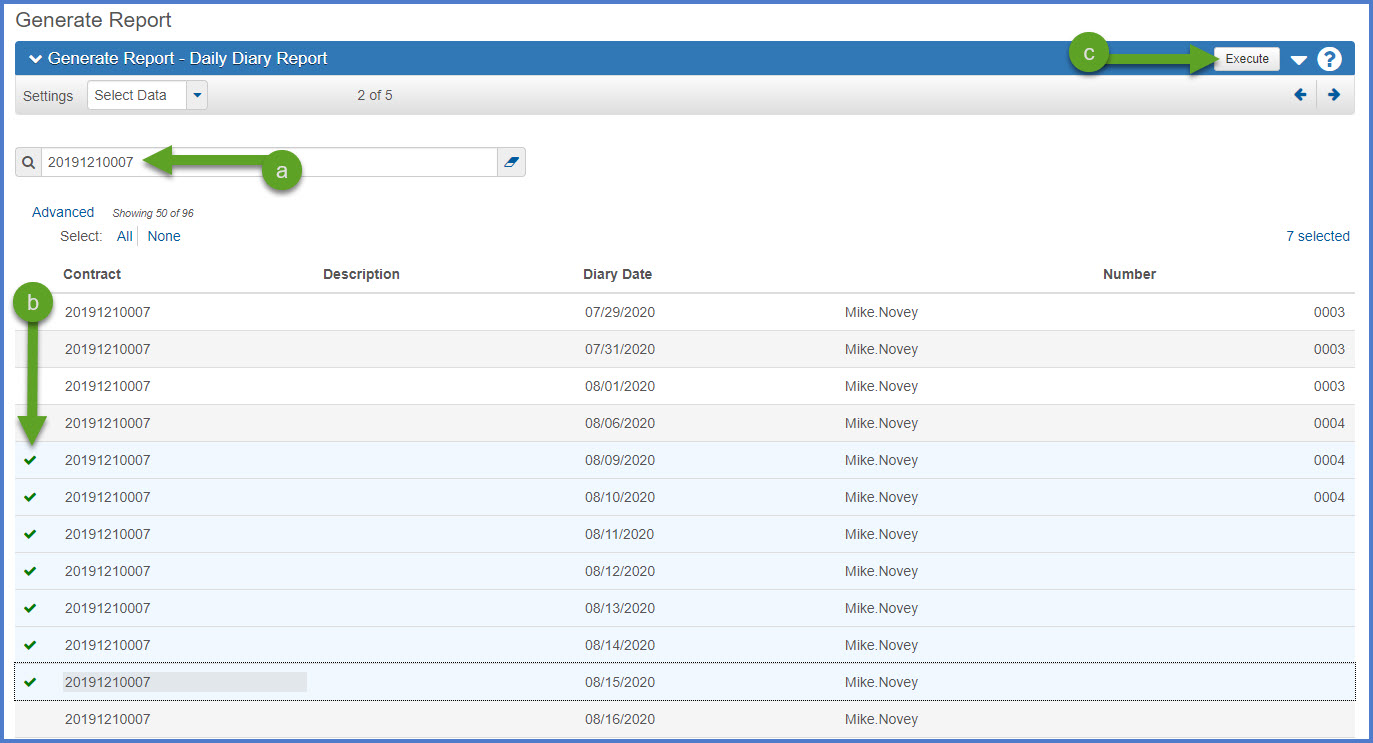
Task: Go to next step with right arrow
Action: tap(1334, 95)
